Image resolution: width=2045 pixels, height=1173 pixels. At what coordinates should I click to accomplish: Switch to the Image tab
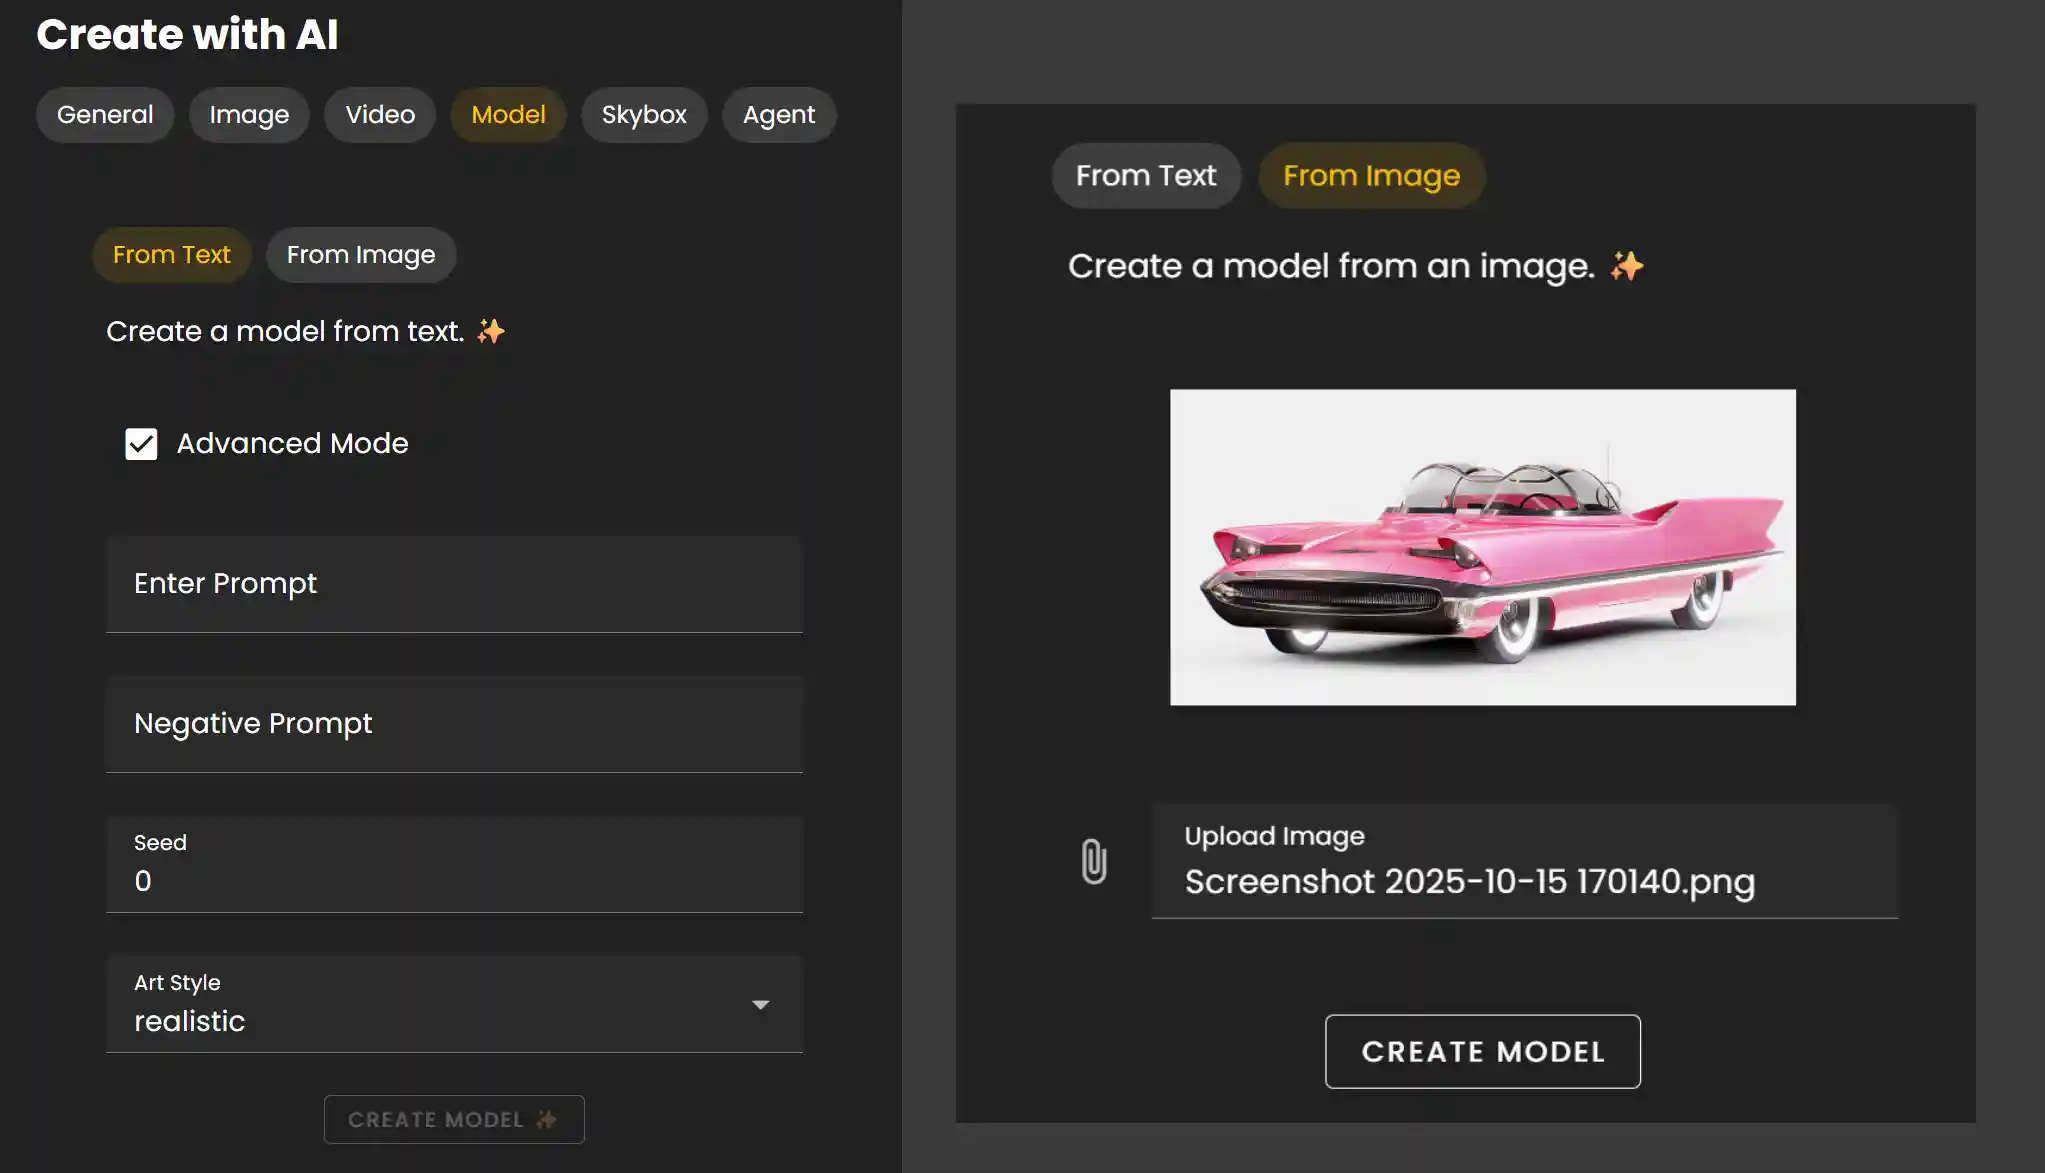pos(248,114)
